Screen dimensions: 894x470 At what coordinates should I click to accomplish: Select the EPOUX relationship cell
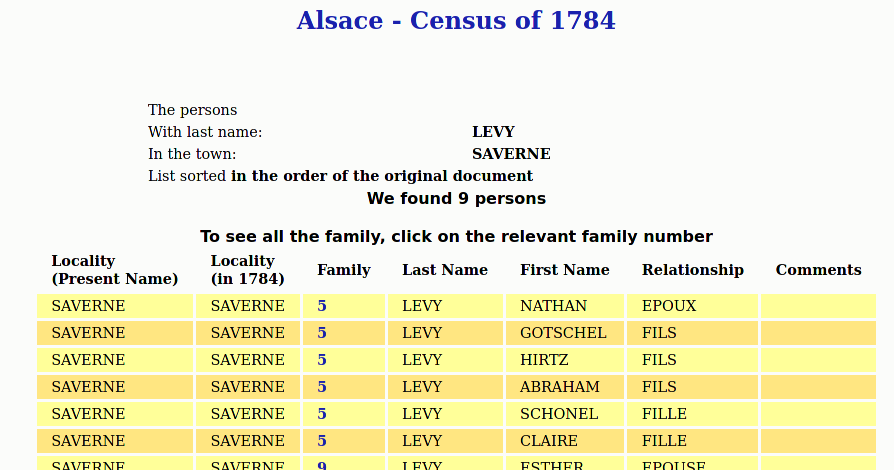669,306
